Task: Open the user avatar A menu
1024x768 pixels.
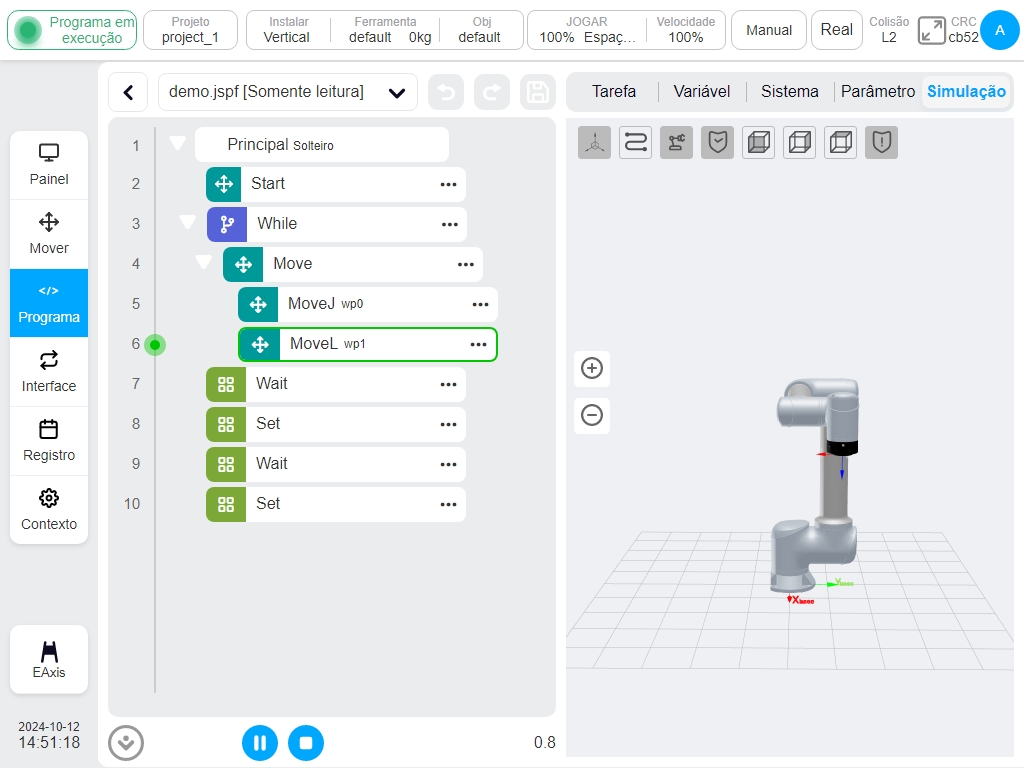Action: pos(1000,30)
